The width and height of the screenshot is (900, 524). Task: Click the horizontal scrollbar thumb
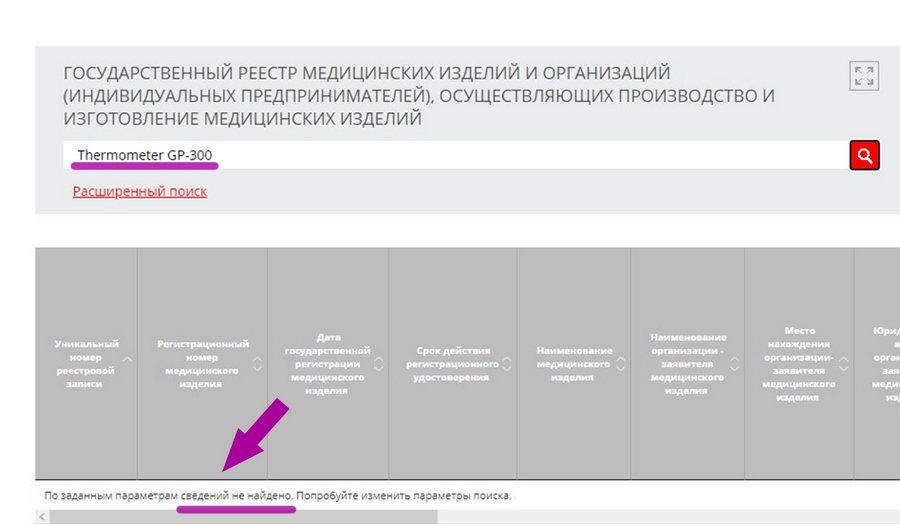(243, 517)
